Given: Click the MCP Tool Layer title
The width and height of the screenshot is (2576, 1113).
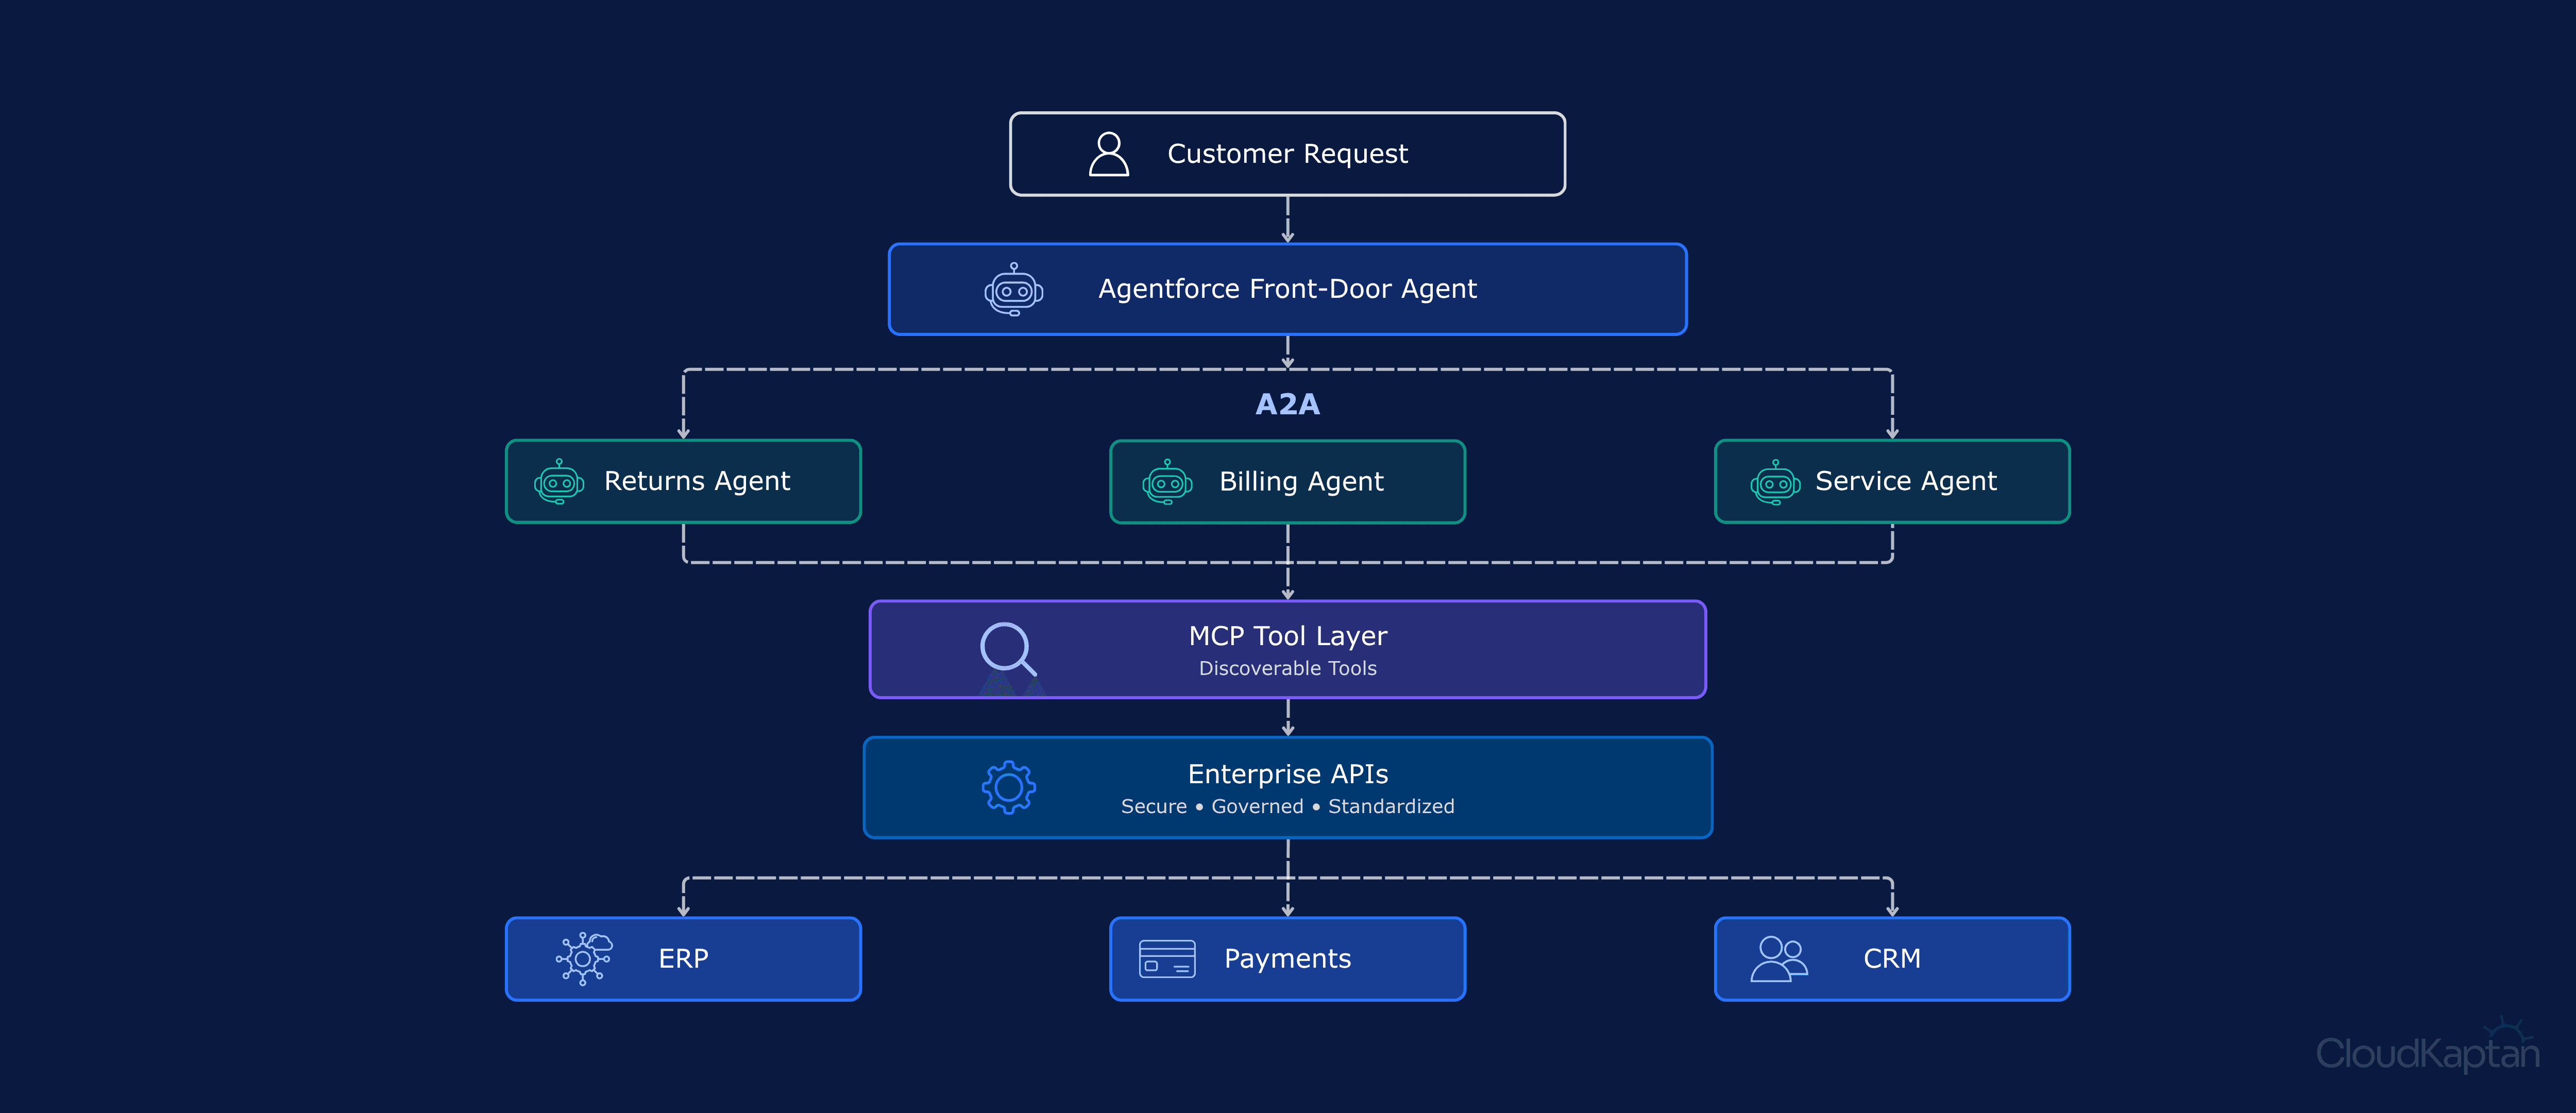Looking at the screenshot, I should tap(1288, 636).
